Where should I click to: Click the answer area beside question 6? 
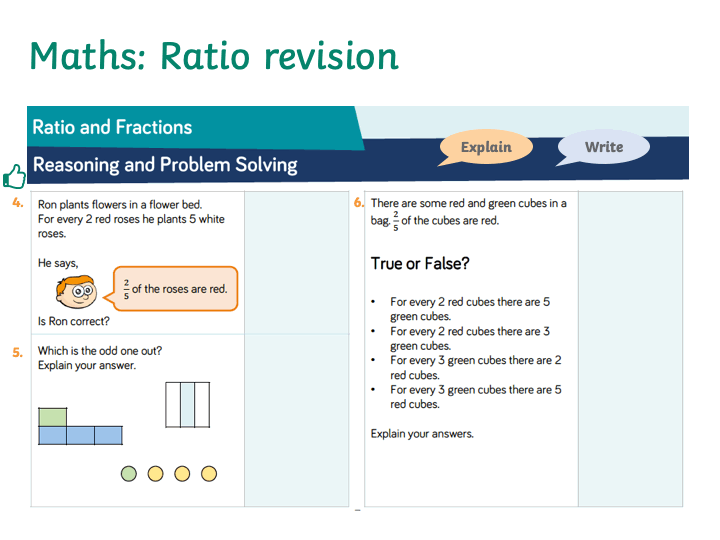630,349
